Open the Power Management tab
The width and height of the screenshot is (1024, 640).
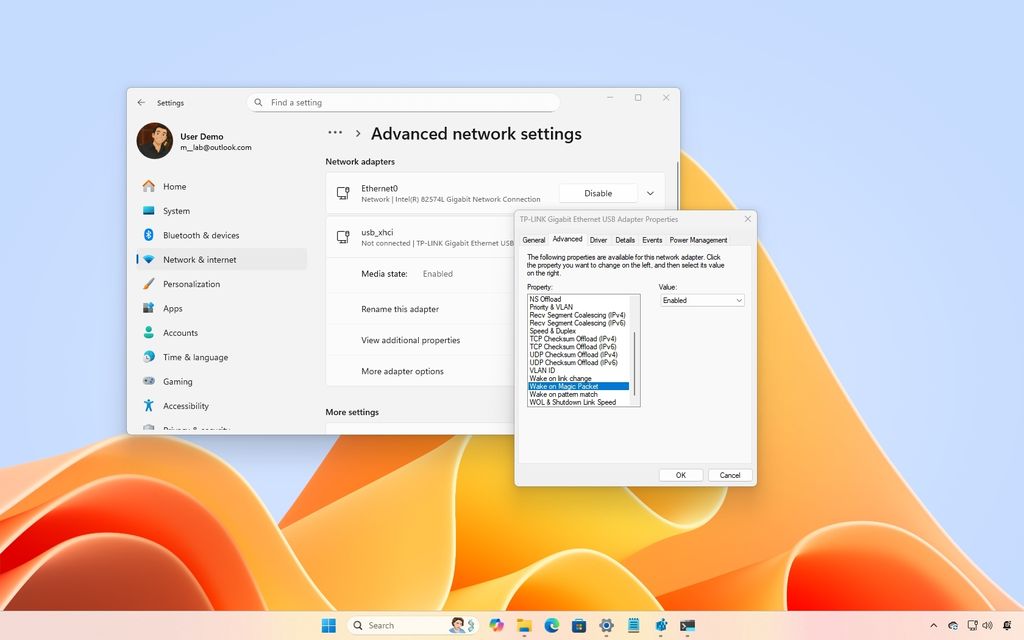pos(698,240)
